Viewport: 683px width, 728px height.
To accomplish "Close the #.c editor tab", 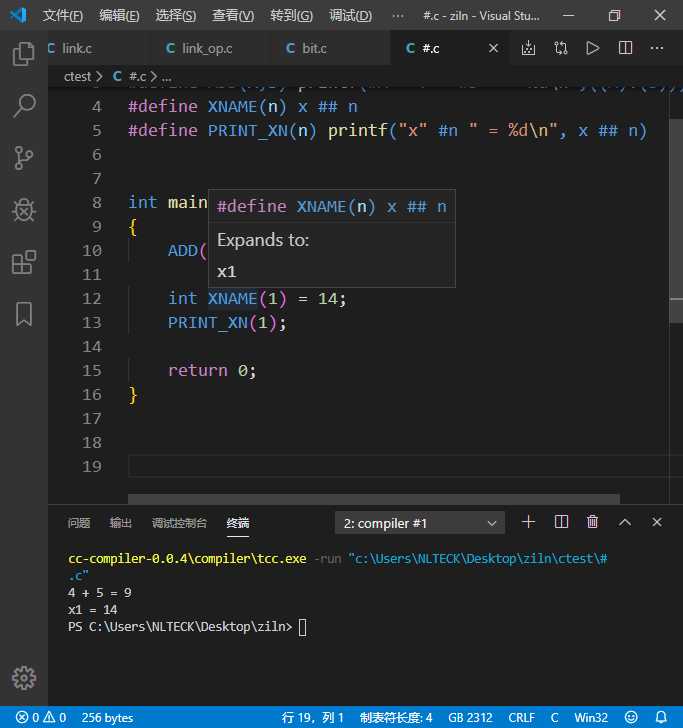I will [494, 48].
